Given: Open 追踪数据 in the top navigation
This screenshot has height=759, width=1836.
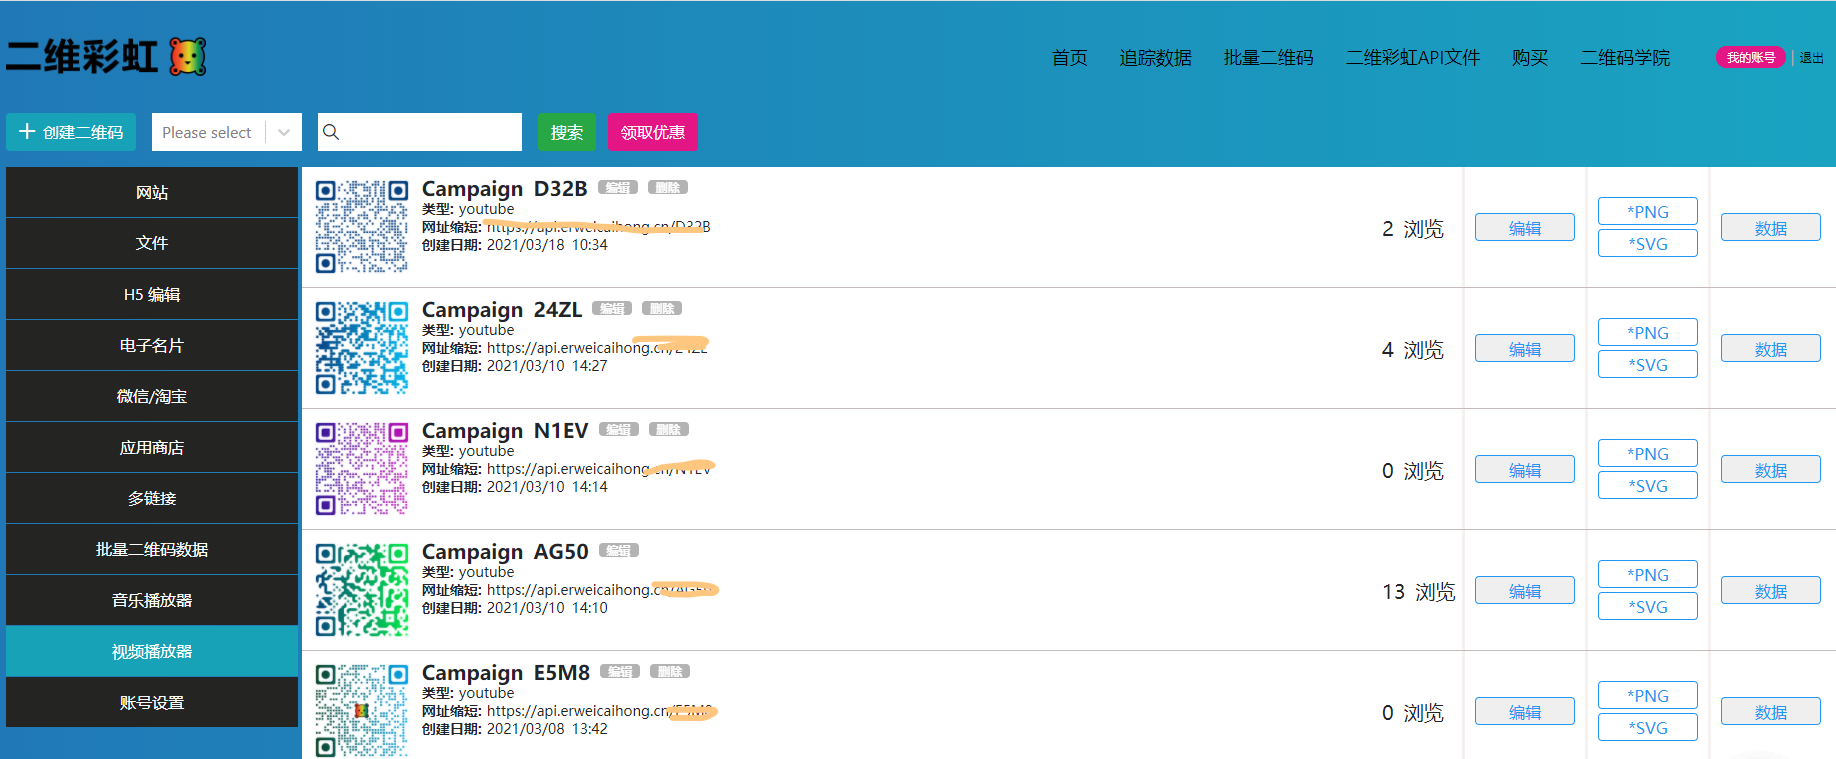Looking at the screenshot, I should [x=1155, y=58].
